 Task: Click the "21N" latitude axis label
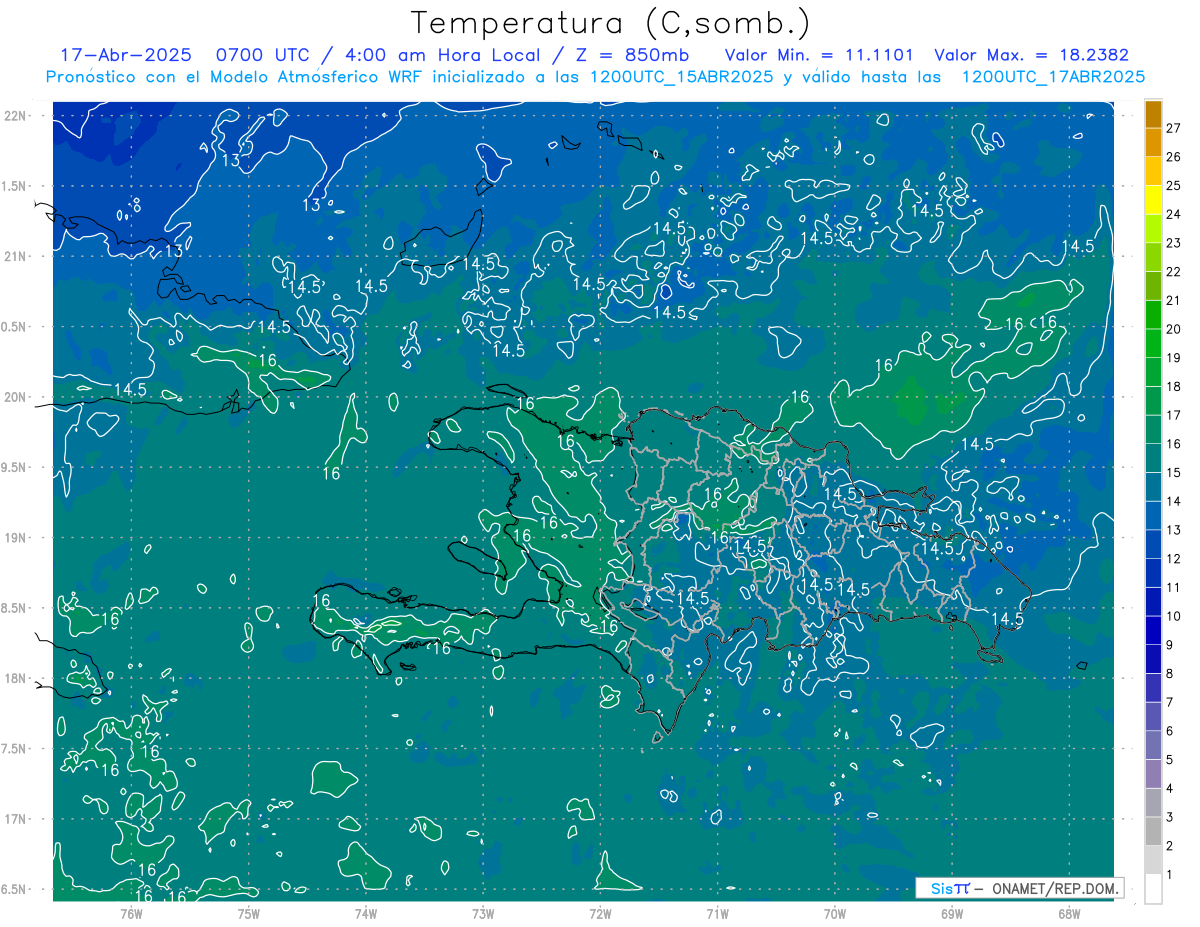[x=17, y=257]
